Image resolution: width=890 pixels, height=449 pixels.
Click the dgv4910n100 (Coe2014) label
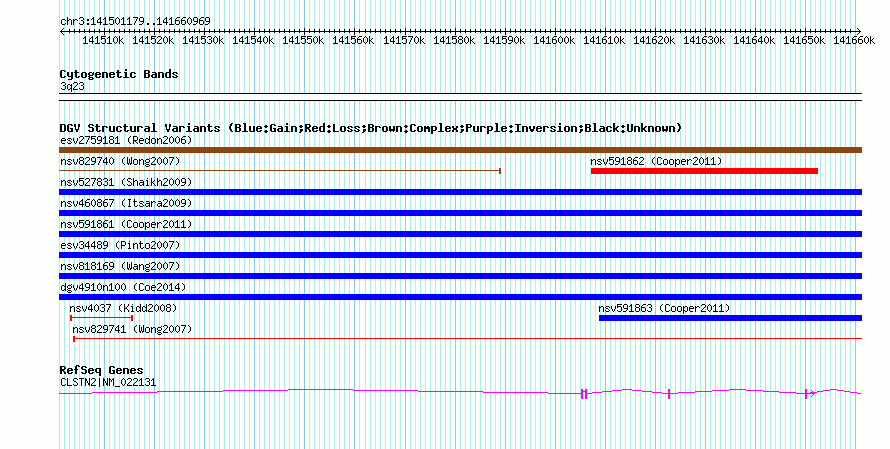(123, 287)
